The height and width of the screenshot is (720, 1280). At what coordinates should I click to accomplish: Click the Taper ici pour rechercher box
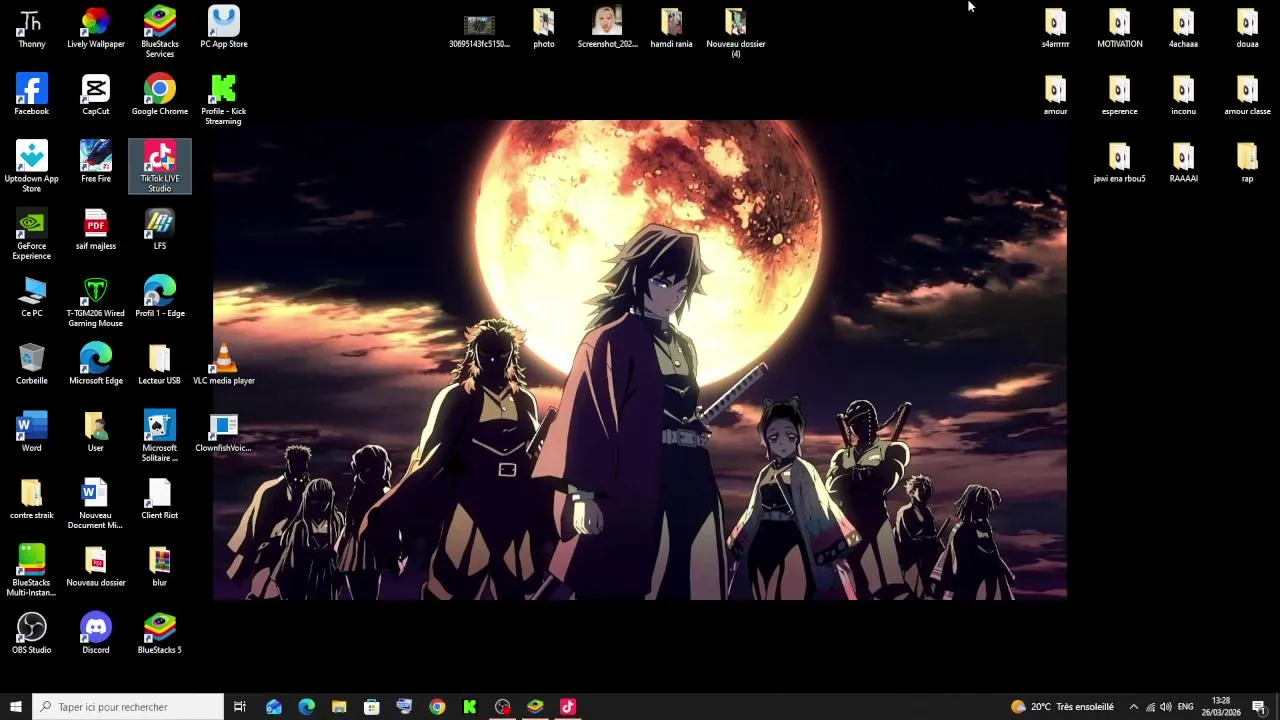click(x=128, y=707)
